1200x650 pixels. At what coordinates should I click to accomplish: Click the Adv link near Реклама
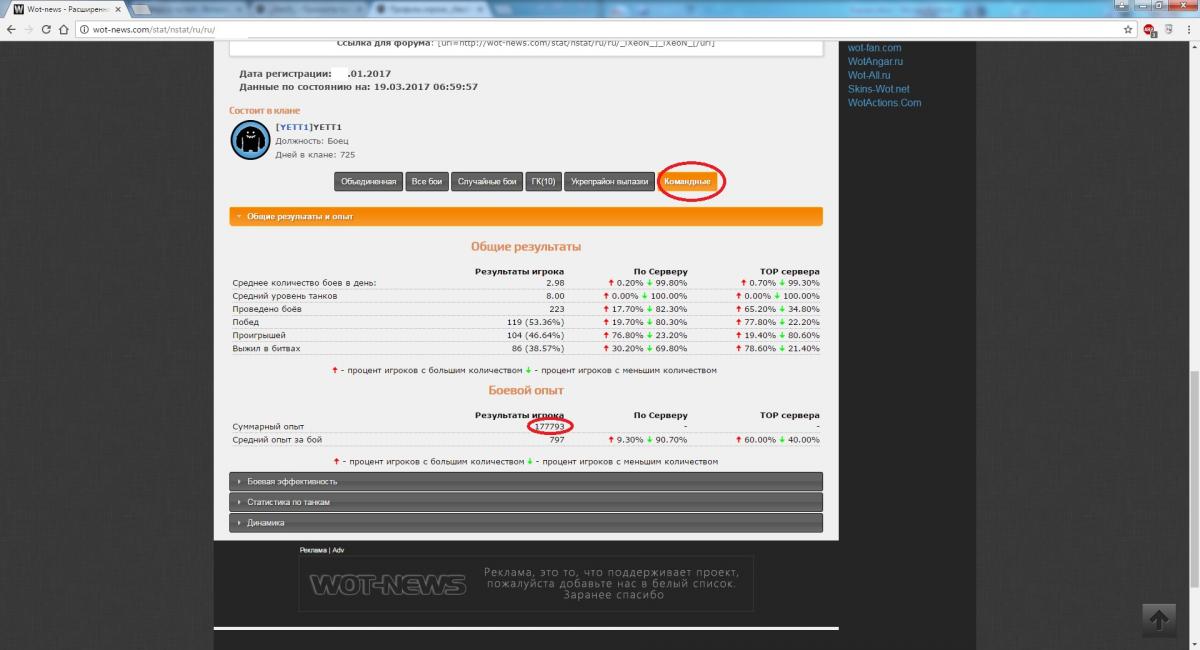(x=338, y=550)
